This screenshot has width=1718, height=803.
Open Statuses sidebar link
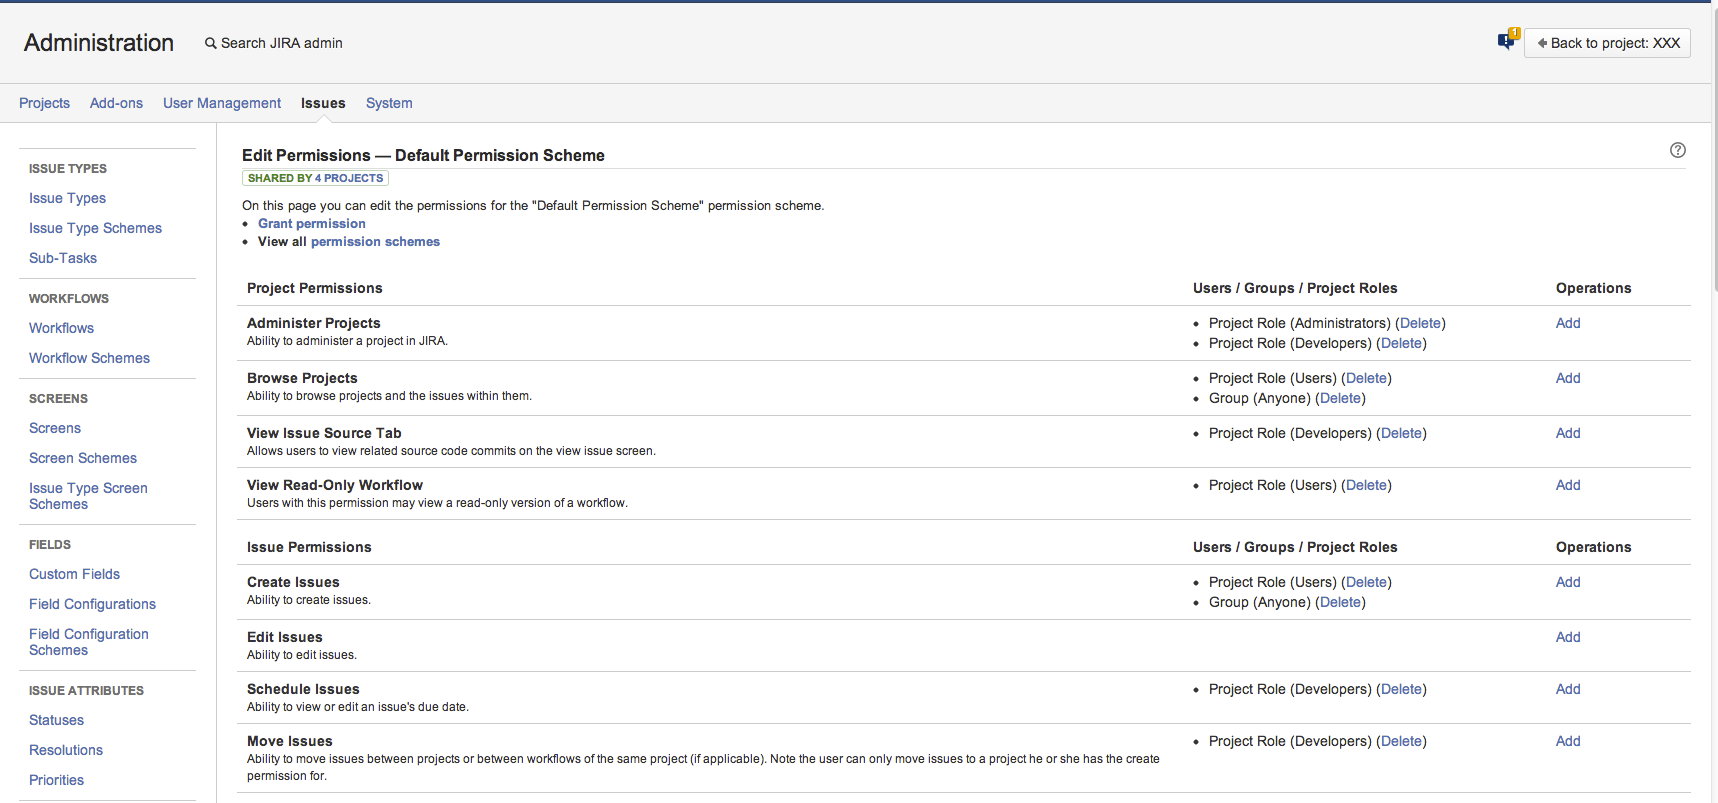tap(56, 720)
